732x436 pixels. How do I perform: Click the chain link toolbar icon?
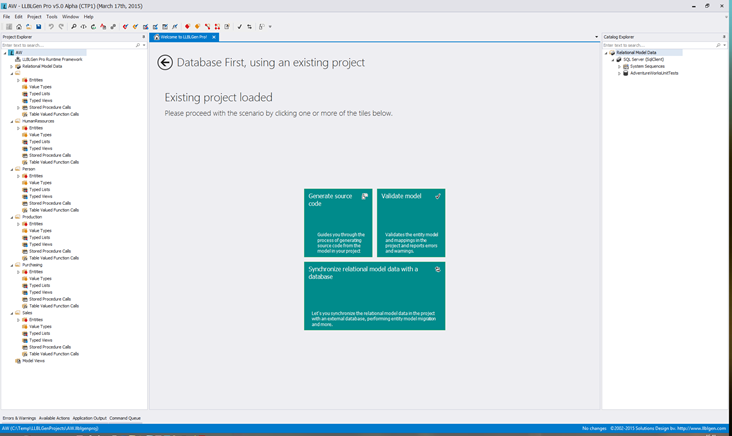[x=113, y=27]
